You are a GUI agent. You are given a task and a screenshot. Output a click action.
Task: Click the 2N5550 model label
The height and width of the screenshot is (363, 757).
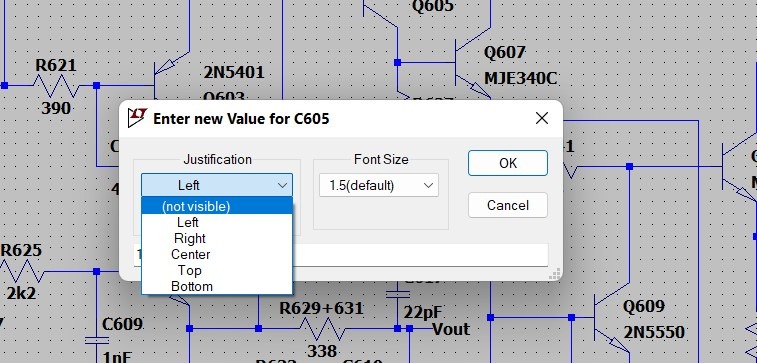coord(654,332)
